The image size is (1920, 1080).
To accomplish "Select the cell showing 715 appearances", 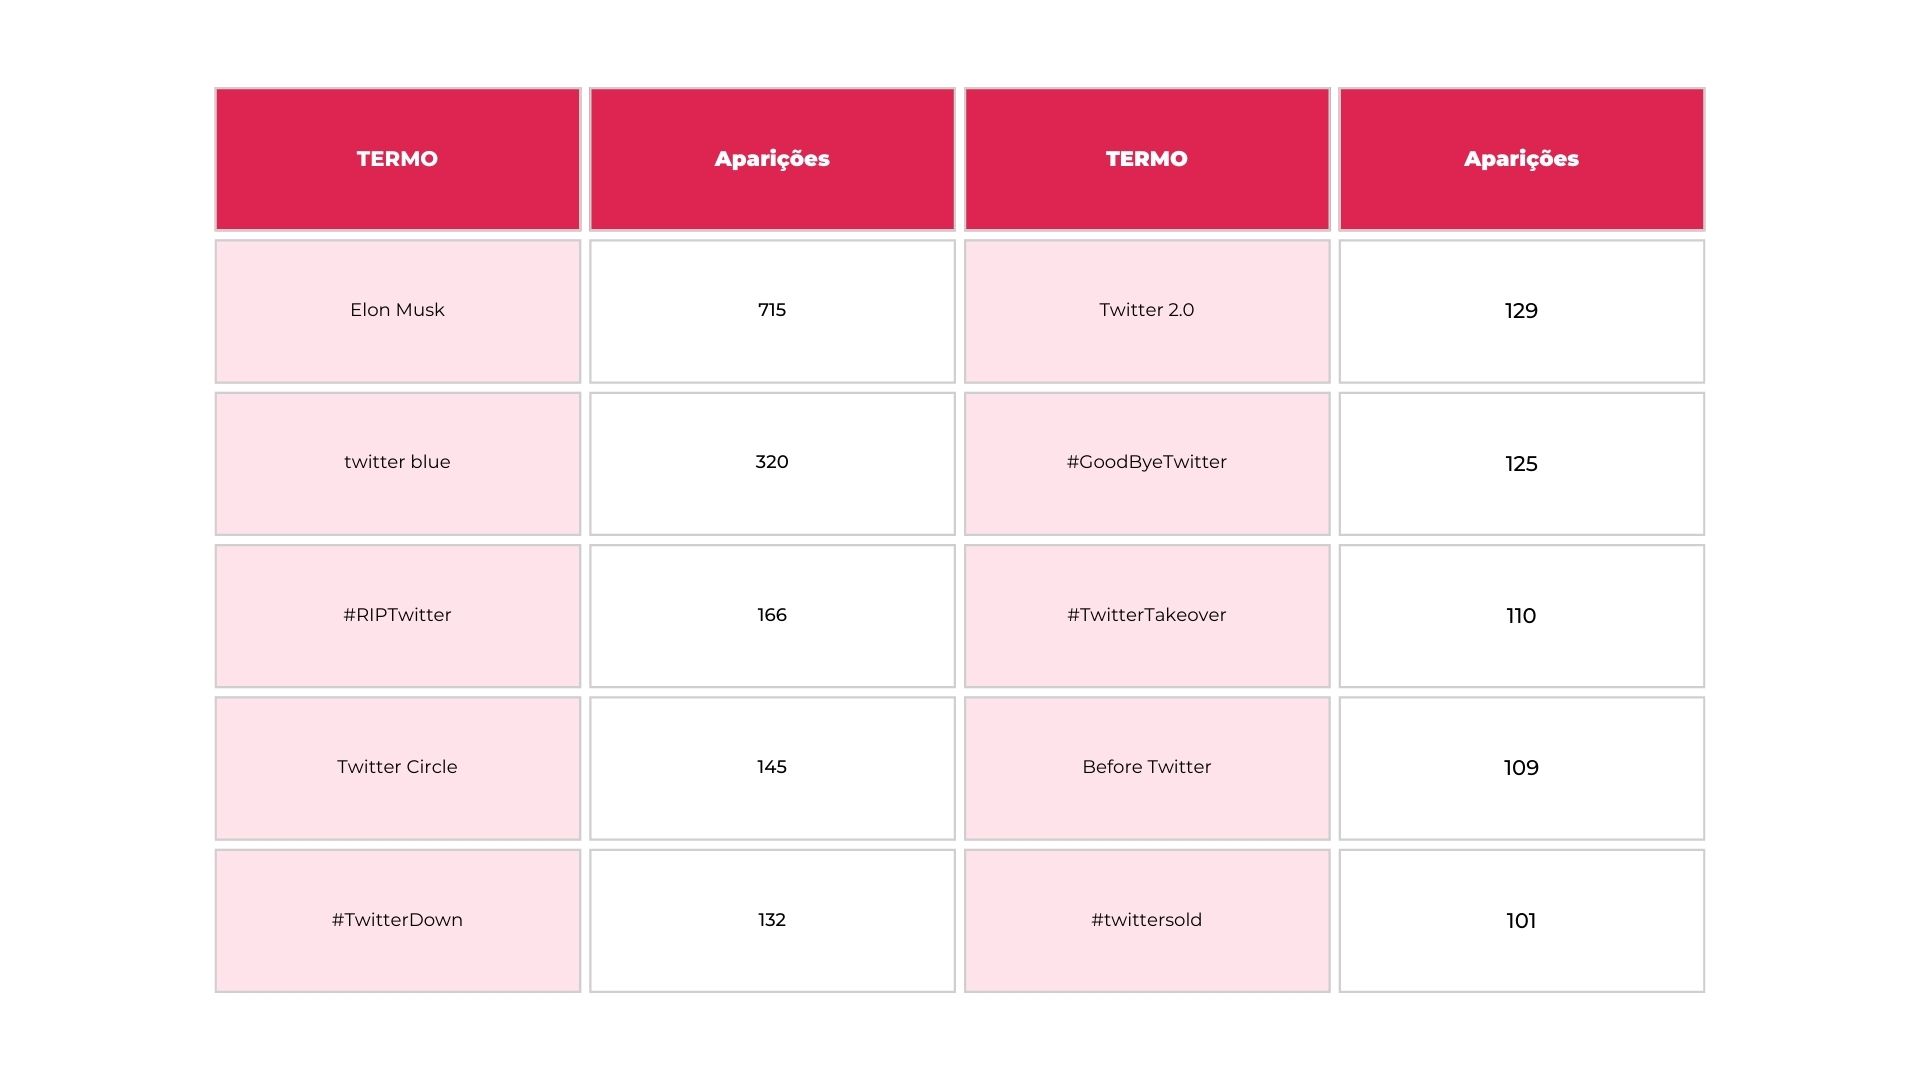I will pos(772,310).
